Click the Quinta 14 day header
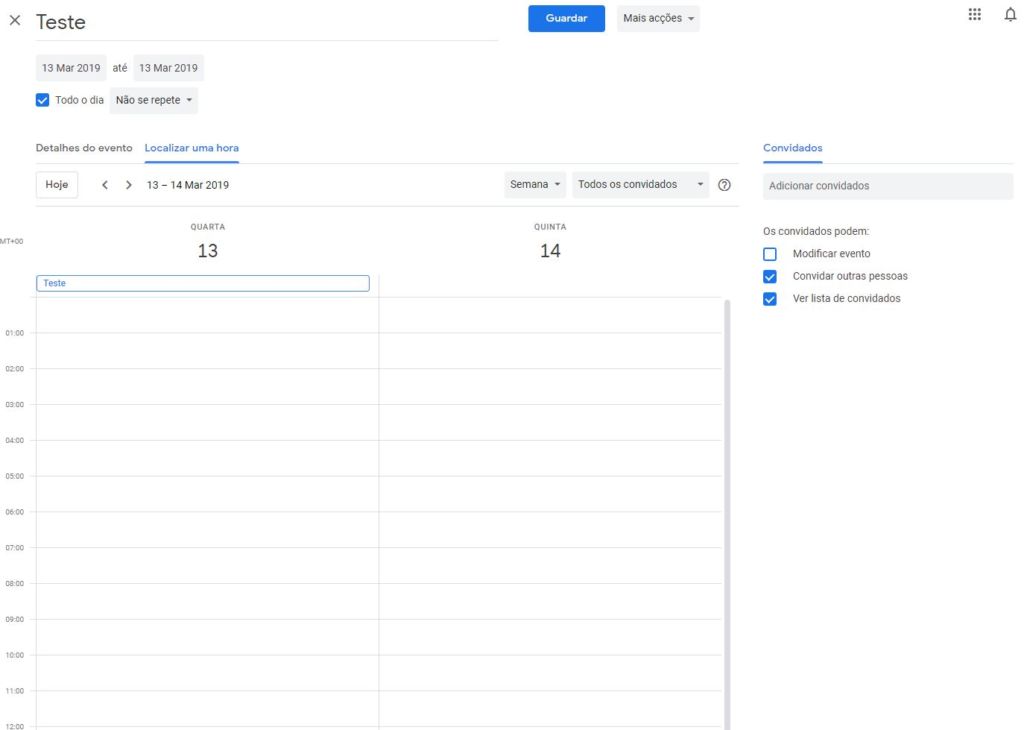1024x730 pixels. [550, 242]
